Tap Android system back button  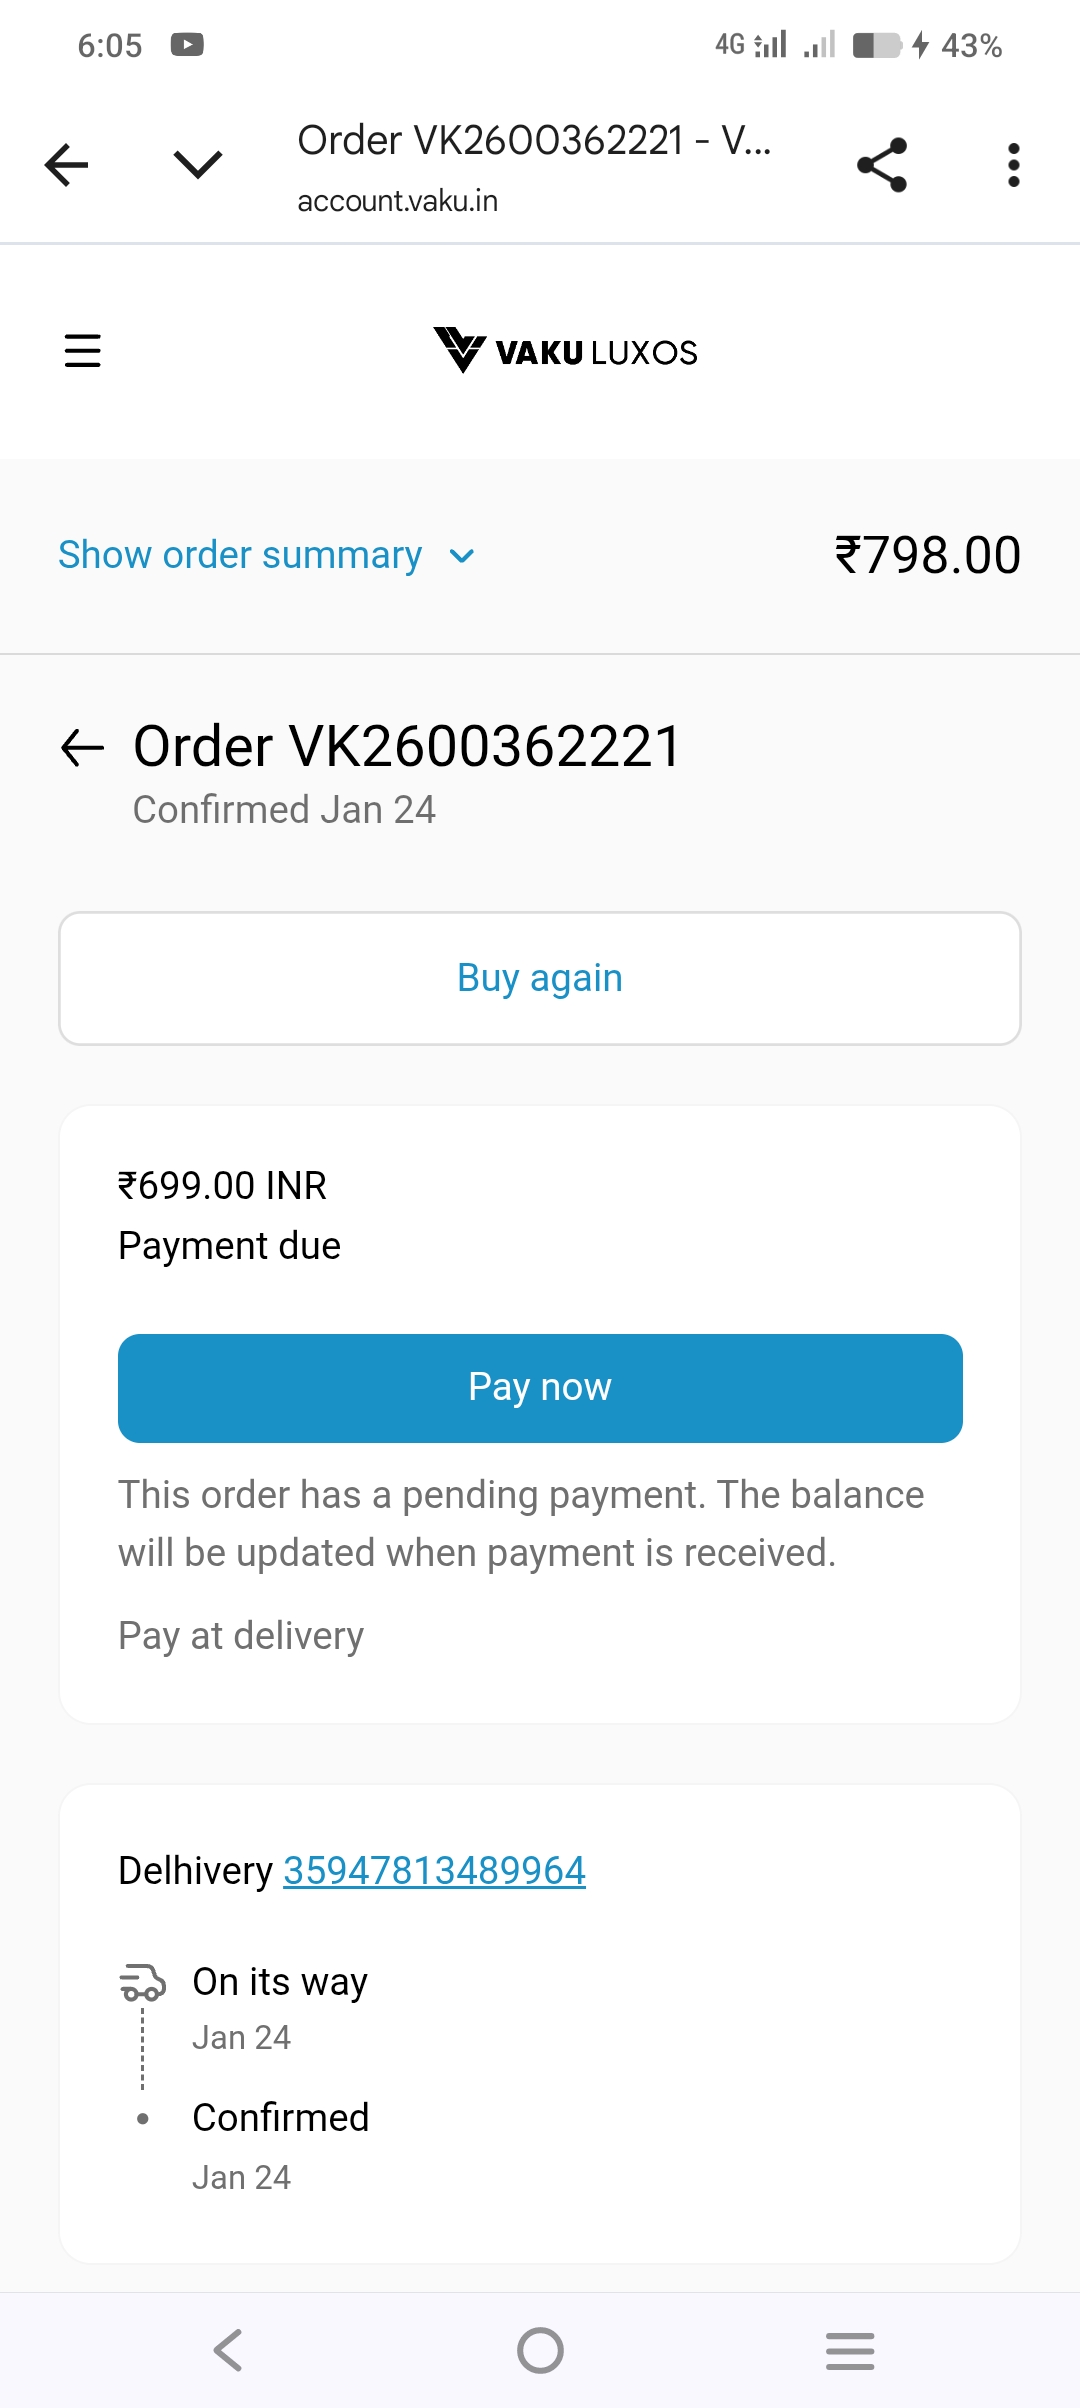pyautogui.click(x=228, y=2350)
